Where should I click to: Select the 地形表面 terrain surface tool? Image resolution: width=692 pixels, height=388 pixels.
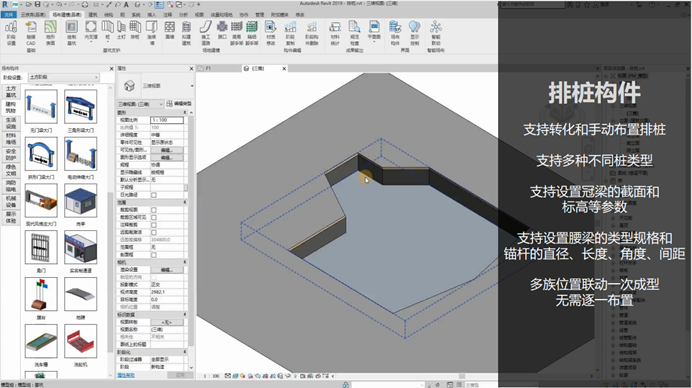[x=50, y=33]
